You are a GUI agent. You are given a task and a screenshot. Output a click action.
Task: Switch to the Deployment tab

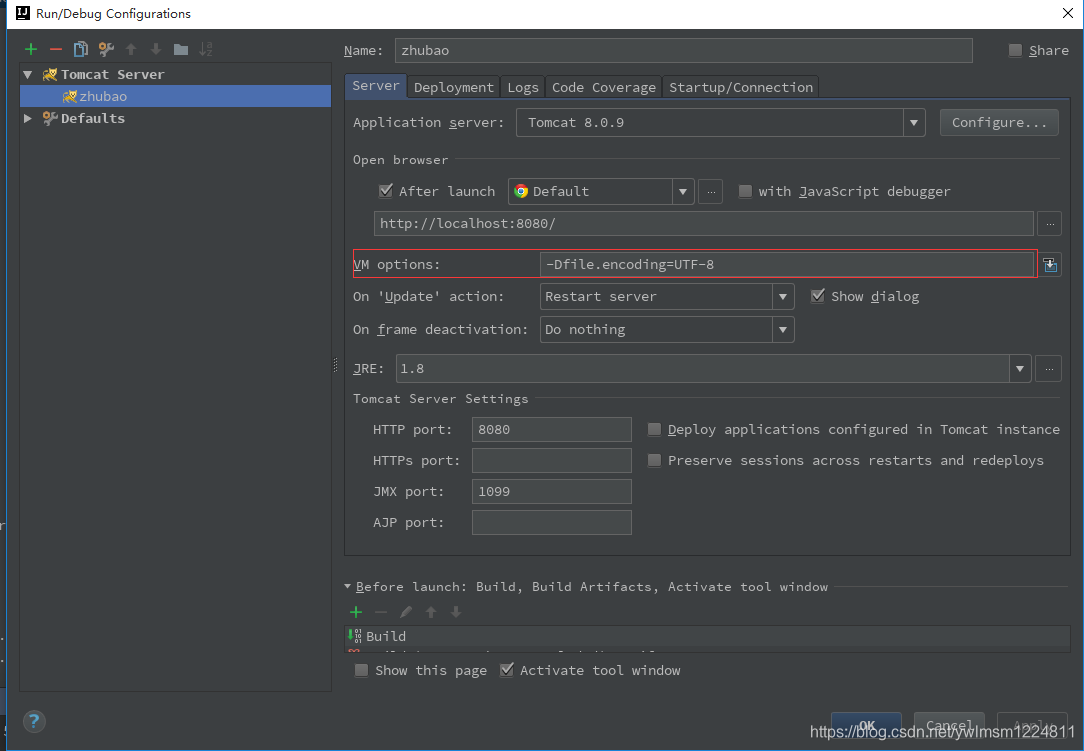454,88
